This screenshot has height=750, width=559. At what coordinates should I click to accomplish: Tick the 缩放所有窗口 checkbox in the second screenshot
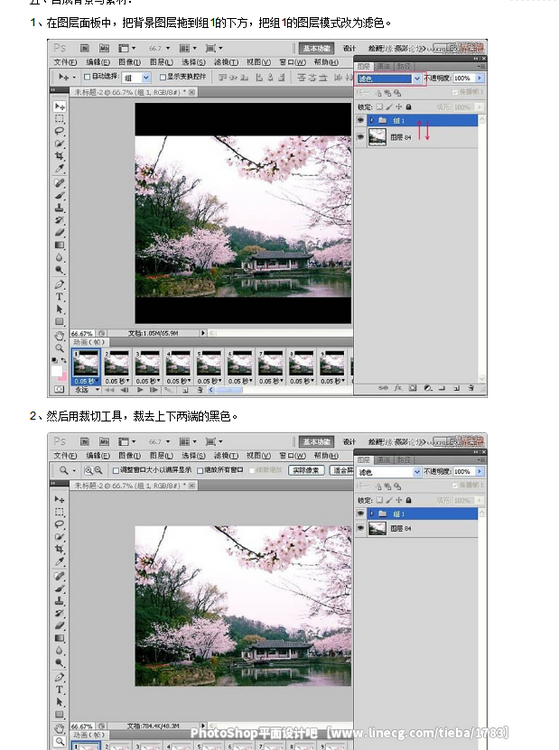coord(200,471)
